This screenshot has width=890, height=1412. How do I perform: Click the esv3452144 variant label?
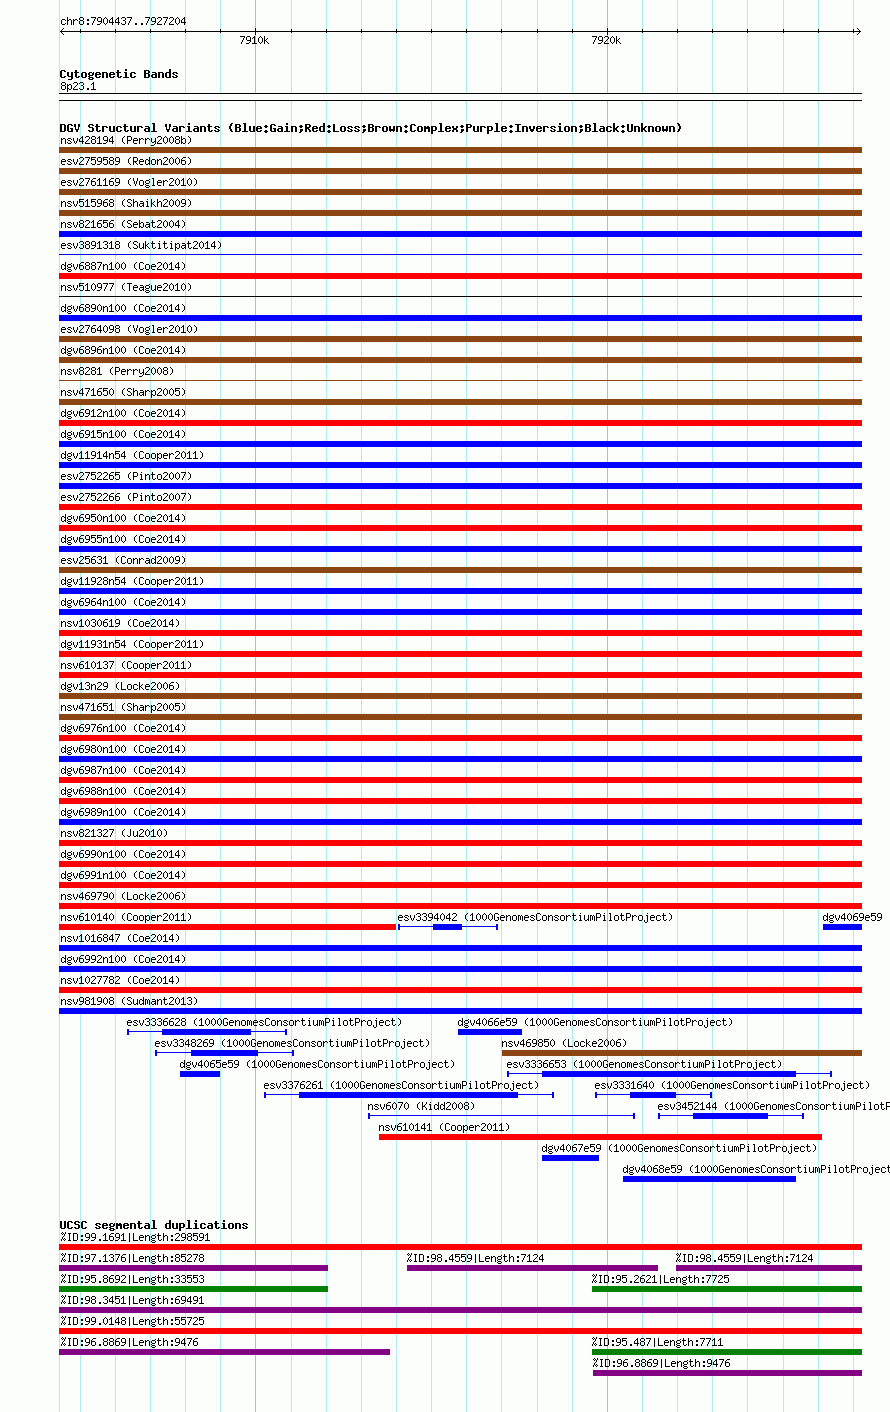[773, 1106]
